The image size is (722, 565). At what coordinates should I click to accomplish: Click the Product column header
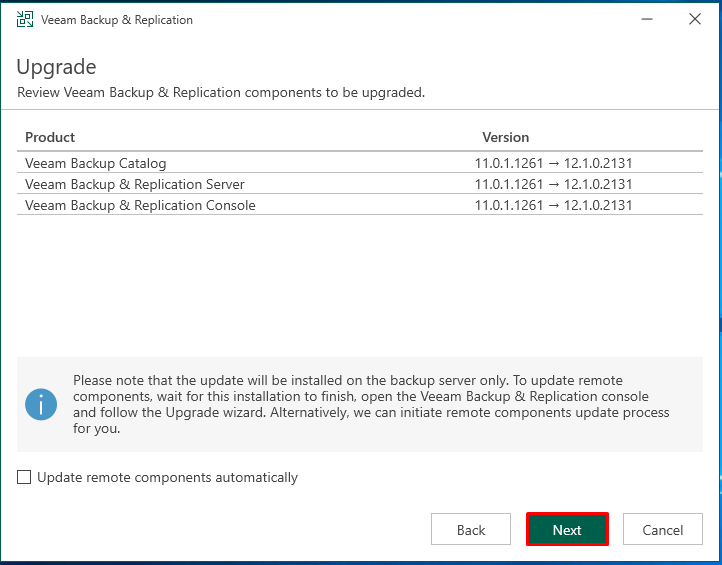click(x=50, y=137)
